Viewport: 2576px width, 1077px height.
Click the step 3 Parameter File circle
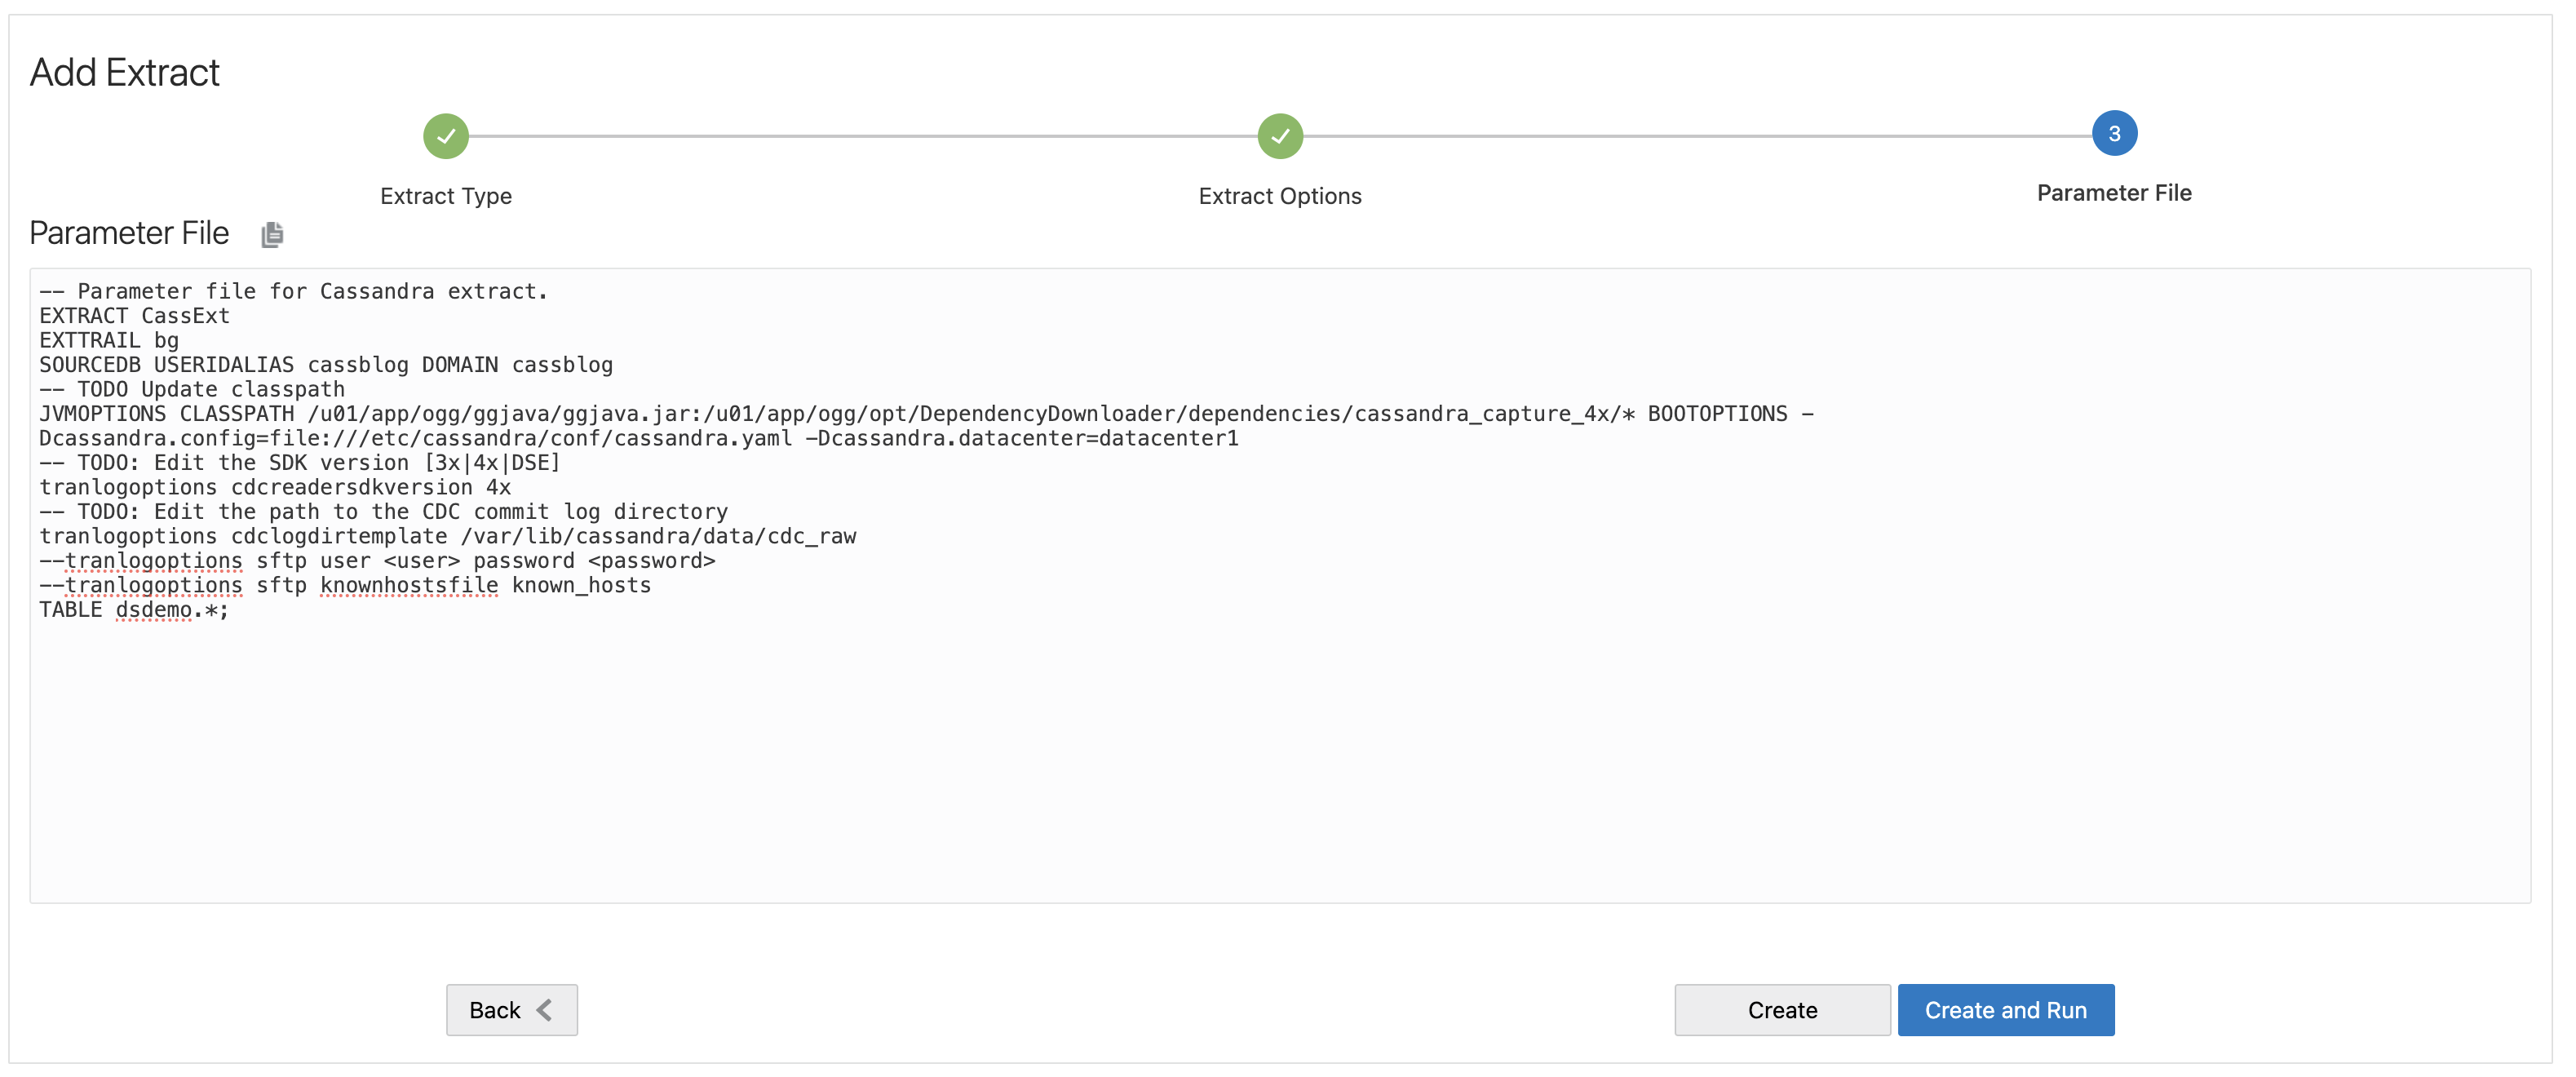2113,134
